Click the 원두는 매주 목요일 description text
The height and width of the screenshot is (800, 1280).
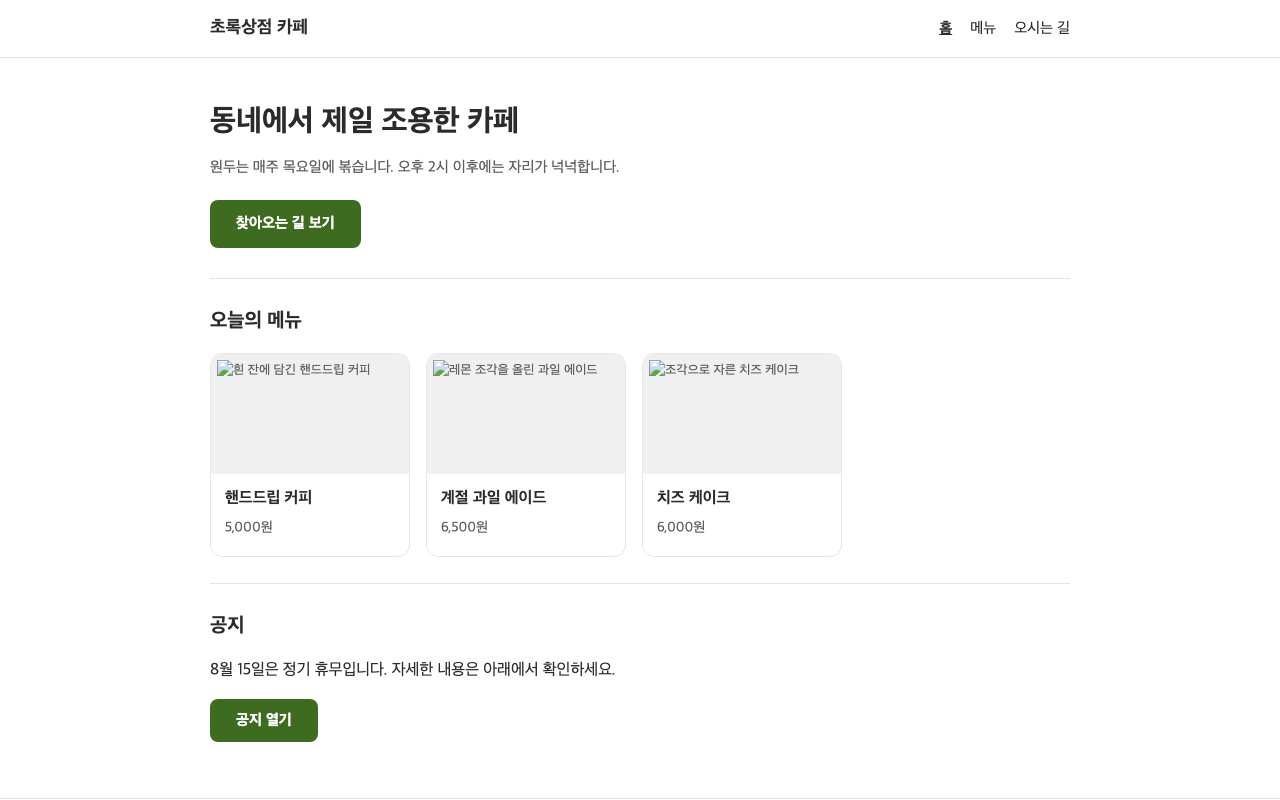pos(415,166)
